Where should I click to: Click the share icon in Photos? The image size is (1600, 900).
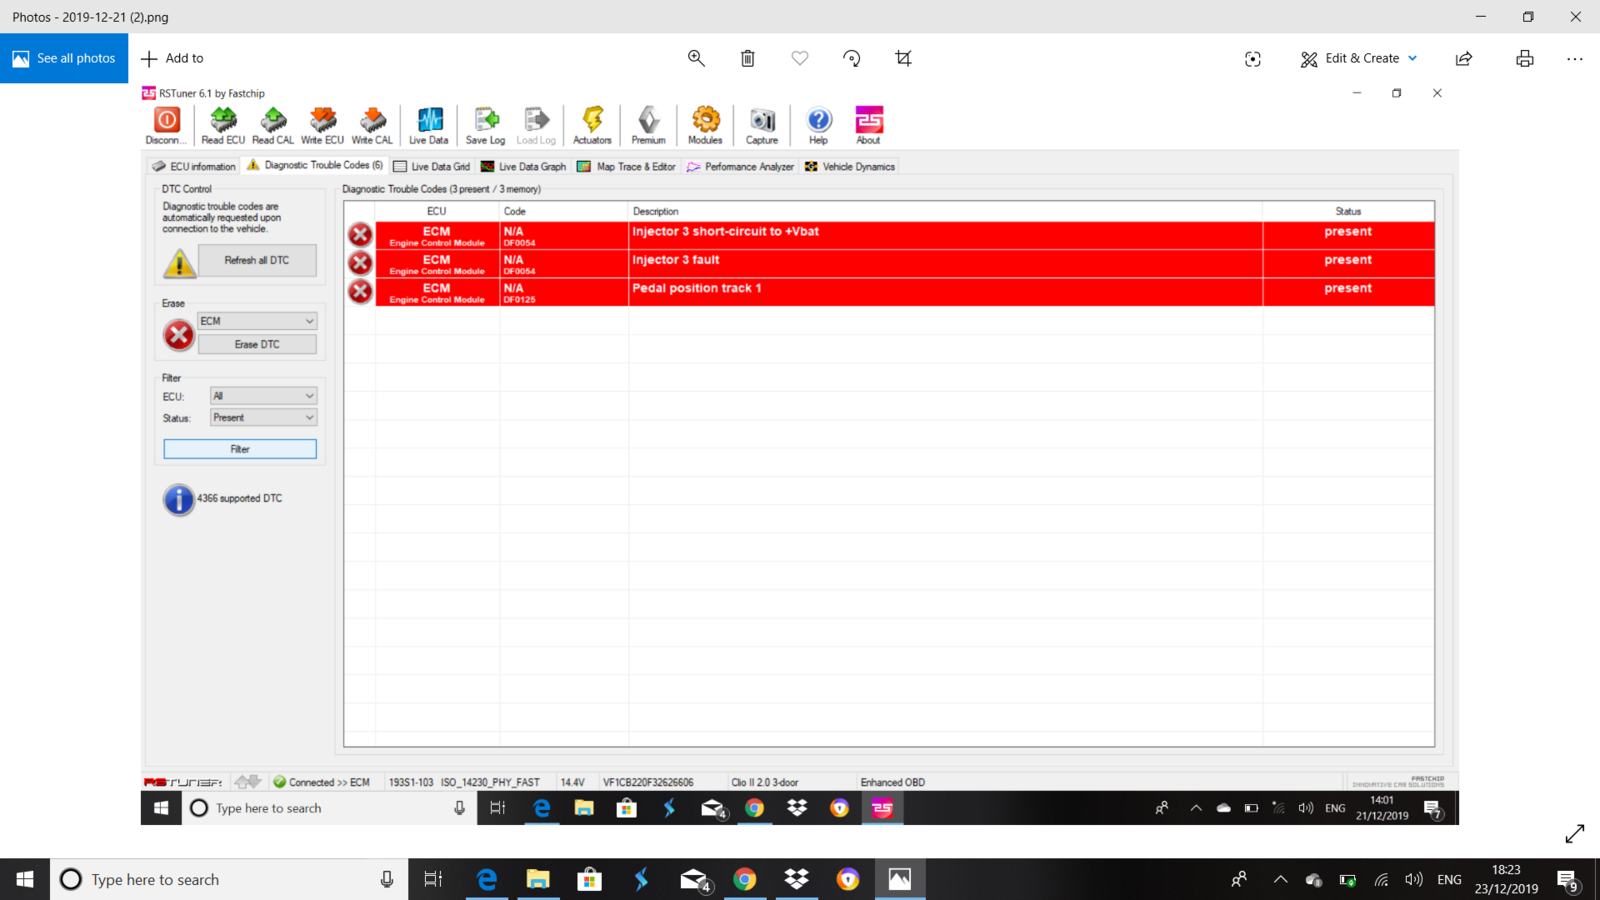(x=1464, y=58)
